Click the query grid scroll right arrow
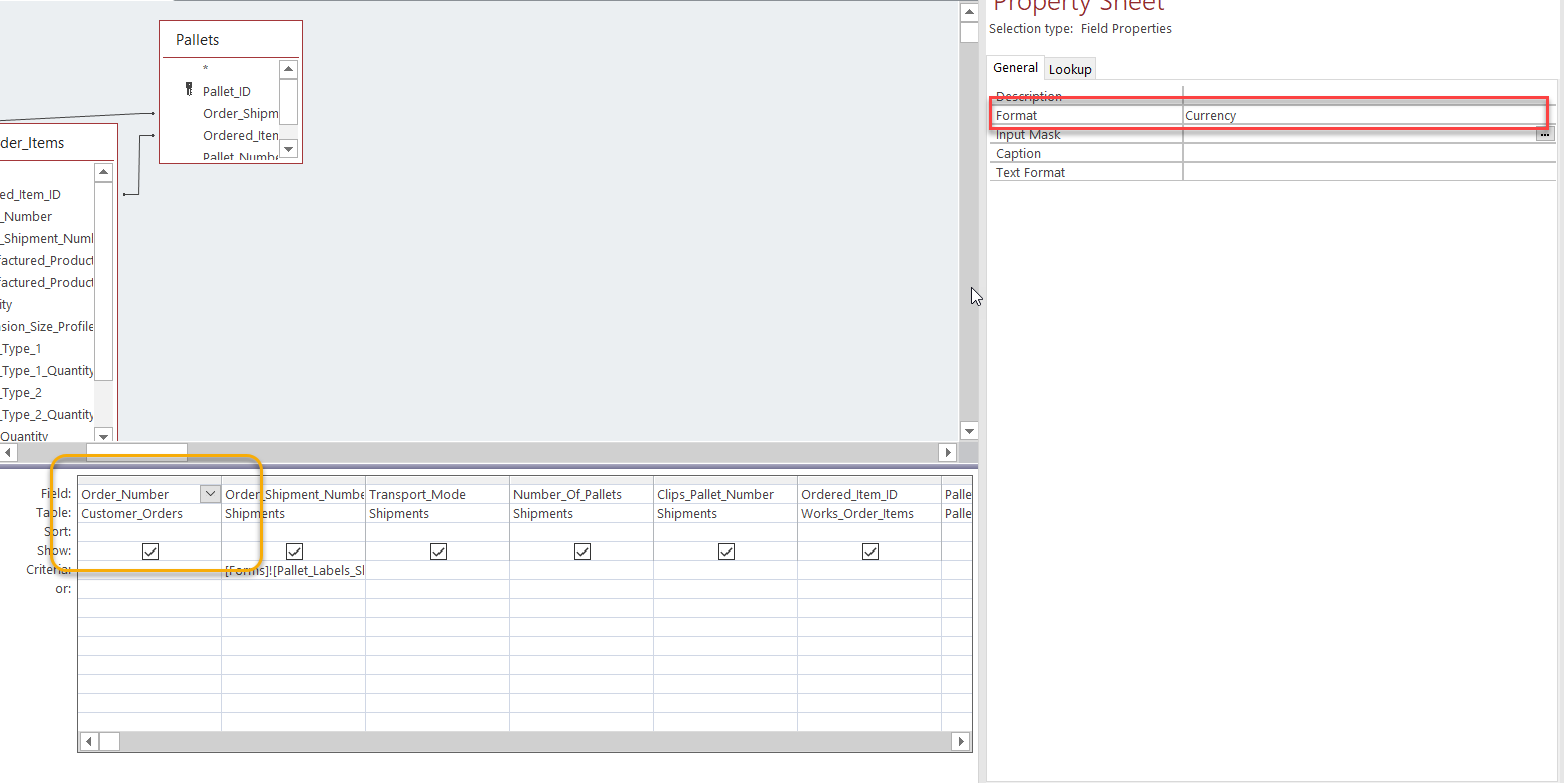This screenshot has height=783, width=1564. tap(962, 741)
